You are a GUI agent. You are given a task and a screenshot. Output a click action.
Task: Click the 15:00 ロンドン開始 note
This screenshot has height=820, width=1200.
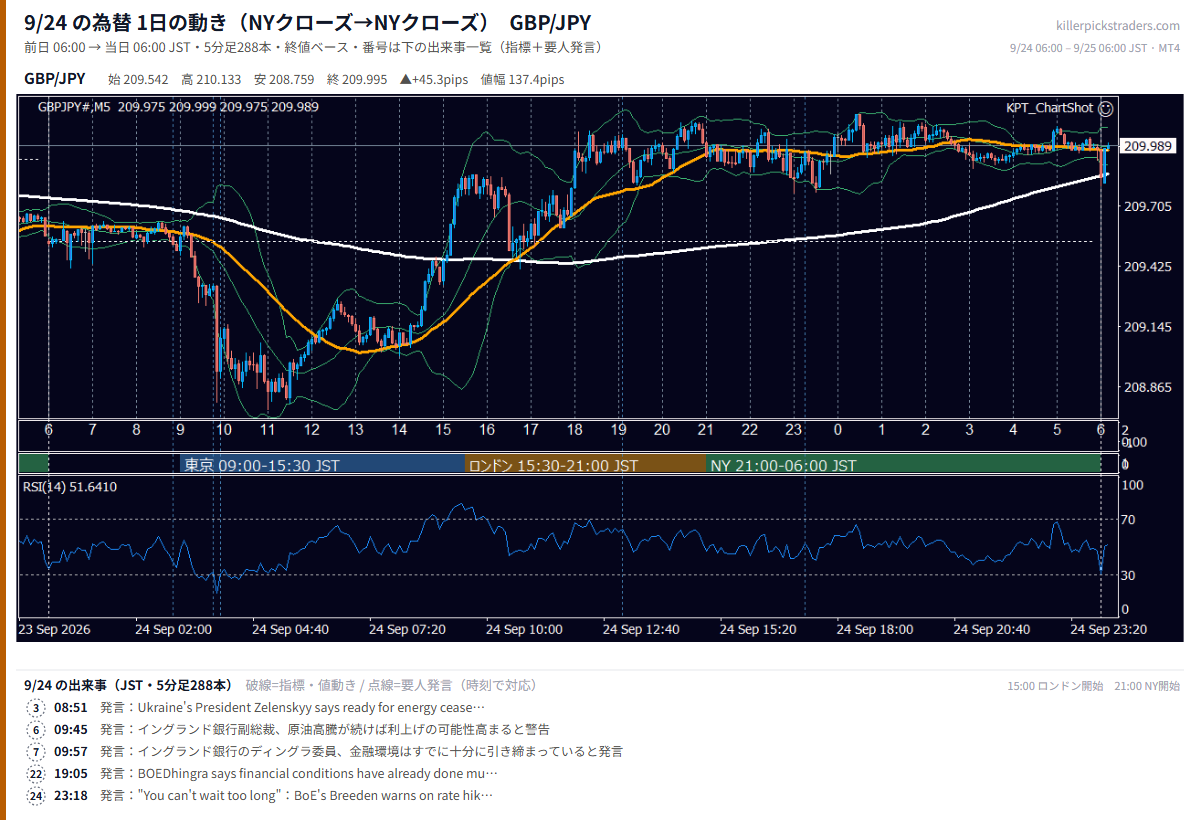pos(1055,686)
